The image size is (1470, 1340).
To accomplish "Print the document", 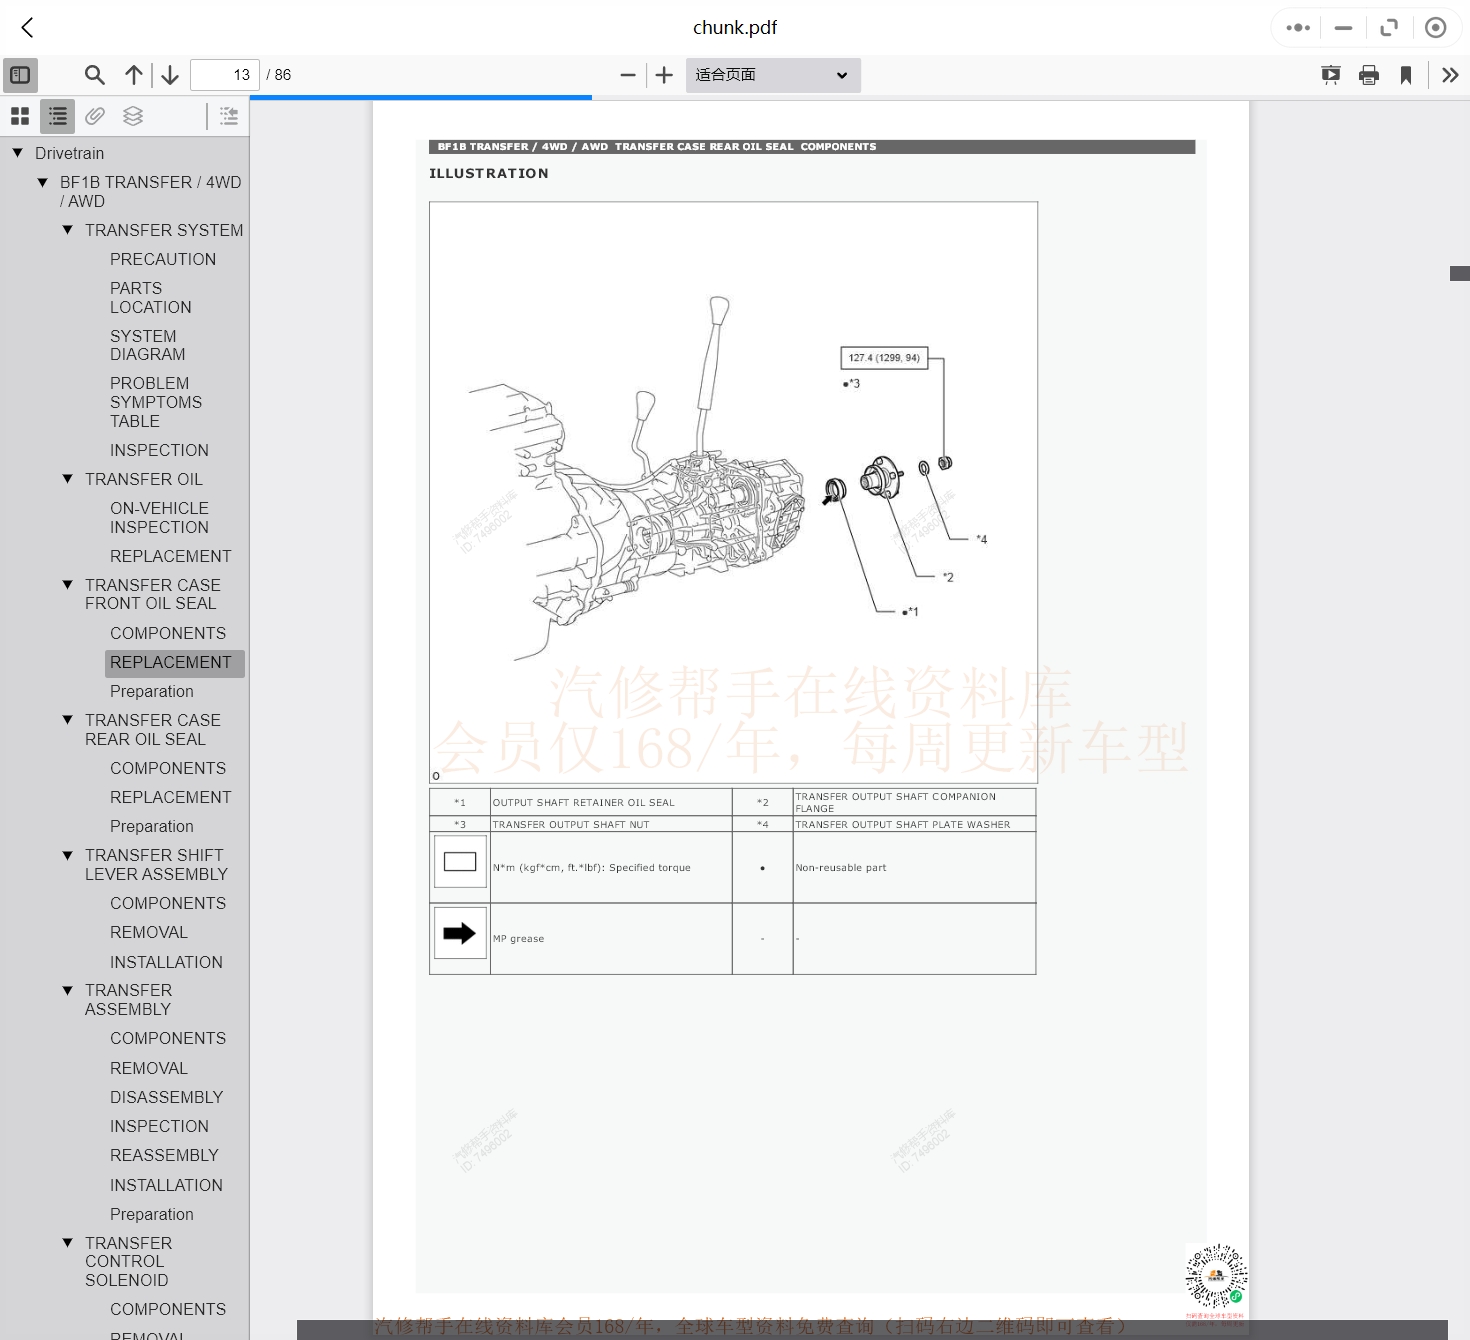I will click(x=1369, y=75).
